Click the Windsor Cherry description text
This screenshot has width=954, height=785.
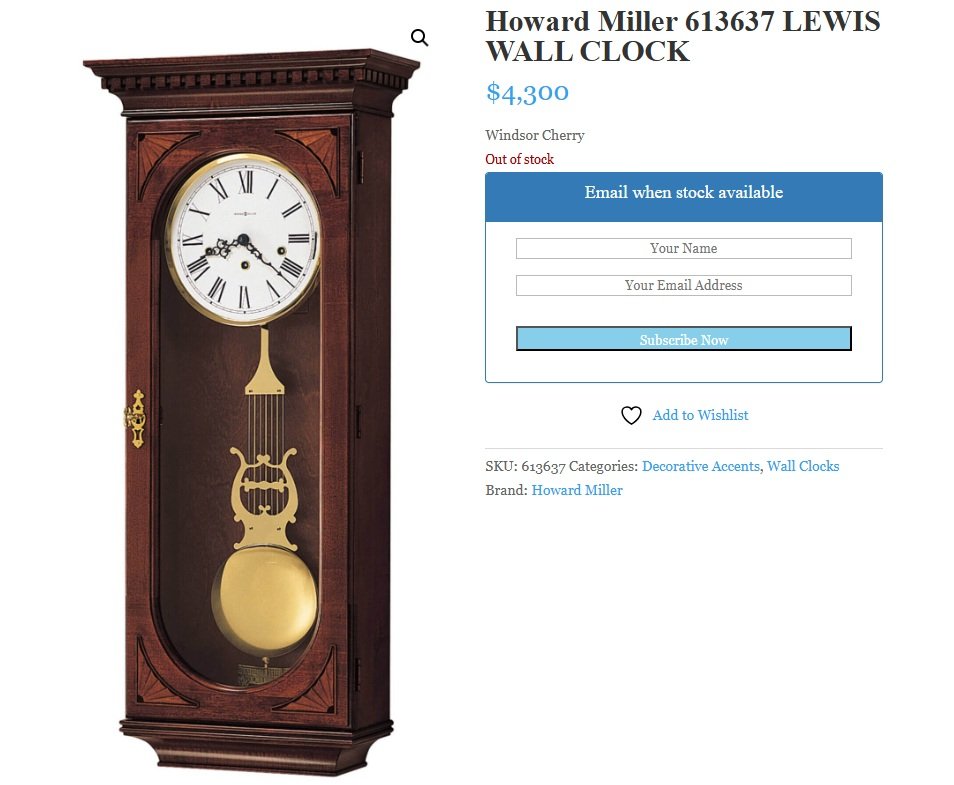535,135
